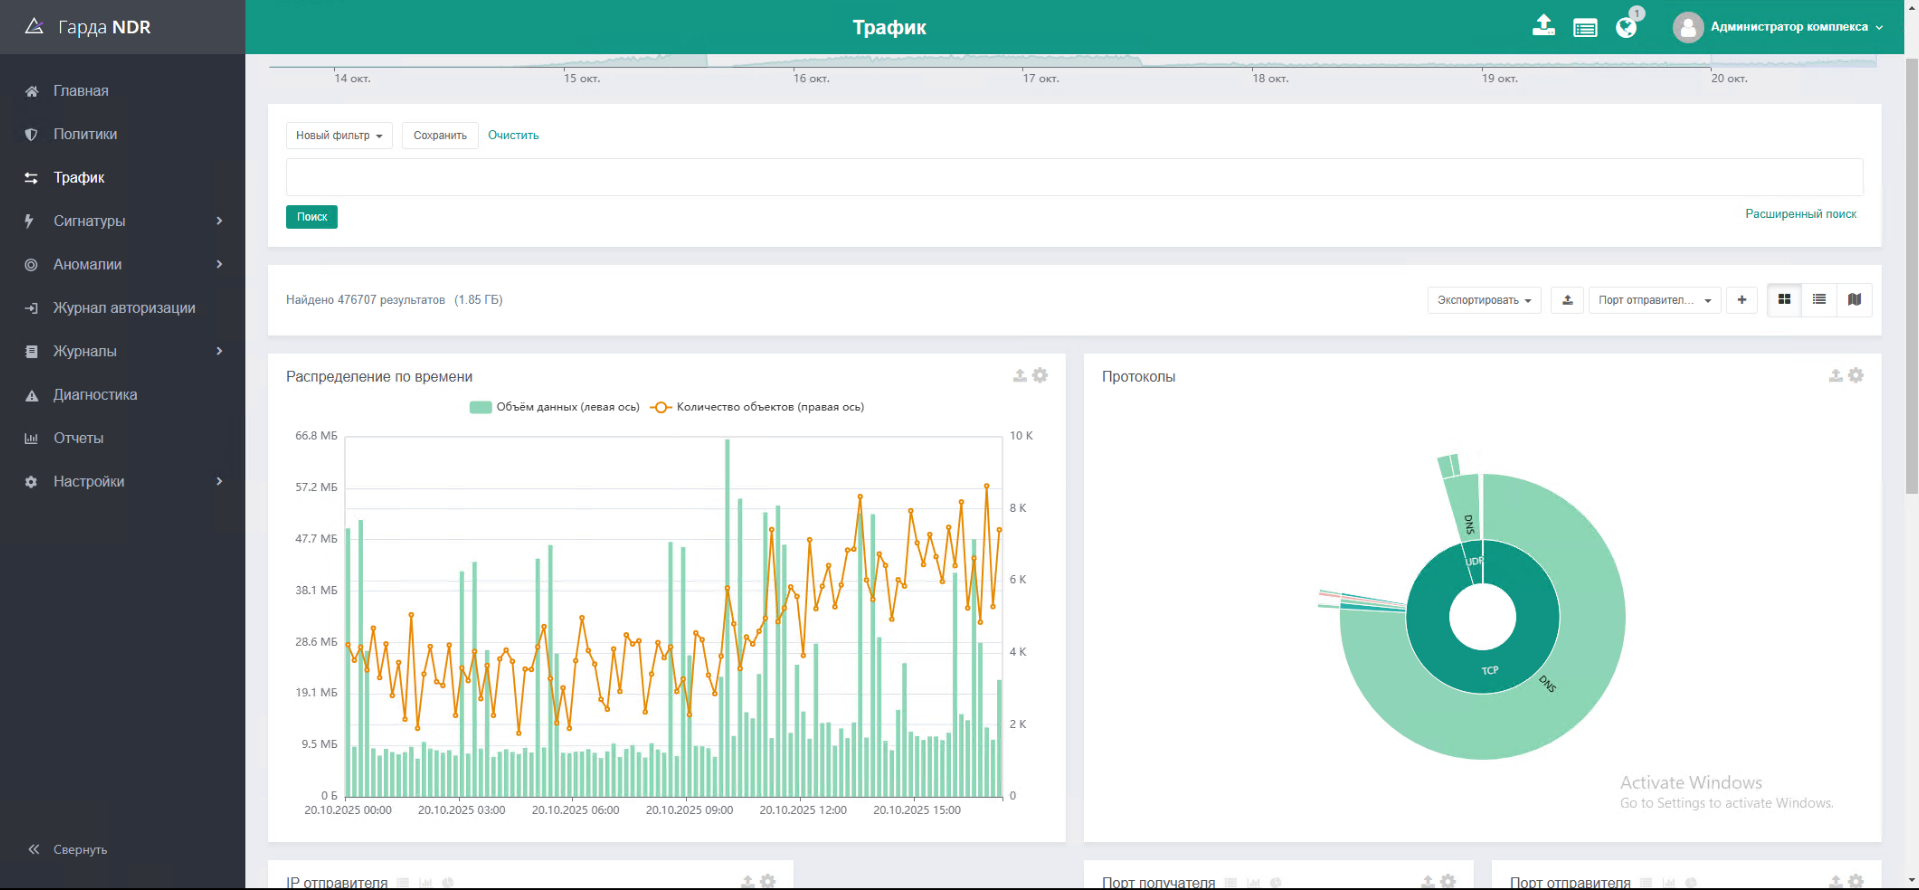
Task: Switch to the map view
Action: click(1854, 300)
